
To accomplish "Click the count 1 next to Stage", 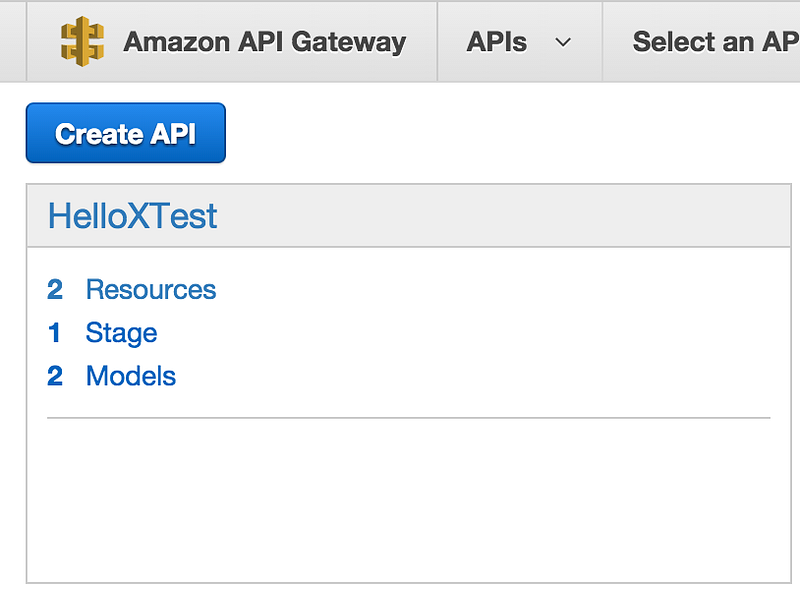I will coord(55,333).
